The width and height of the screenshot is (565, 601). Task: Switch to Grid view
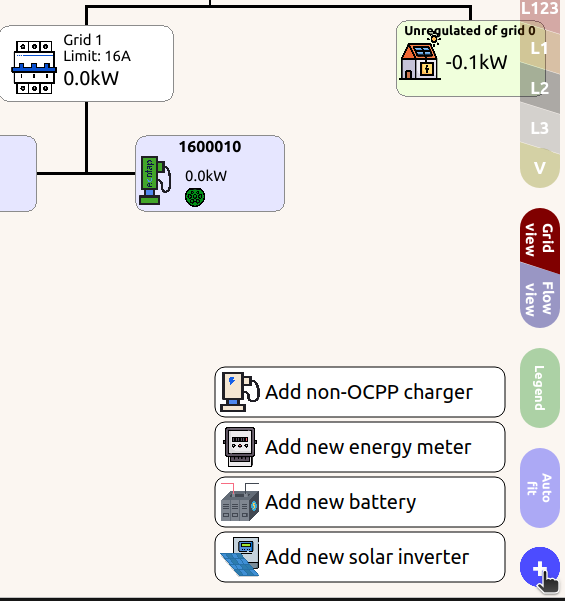[540, 240]
